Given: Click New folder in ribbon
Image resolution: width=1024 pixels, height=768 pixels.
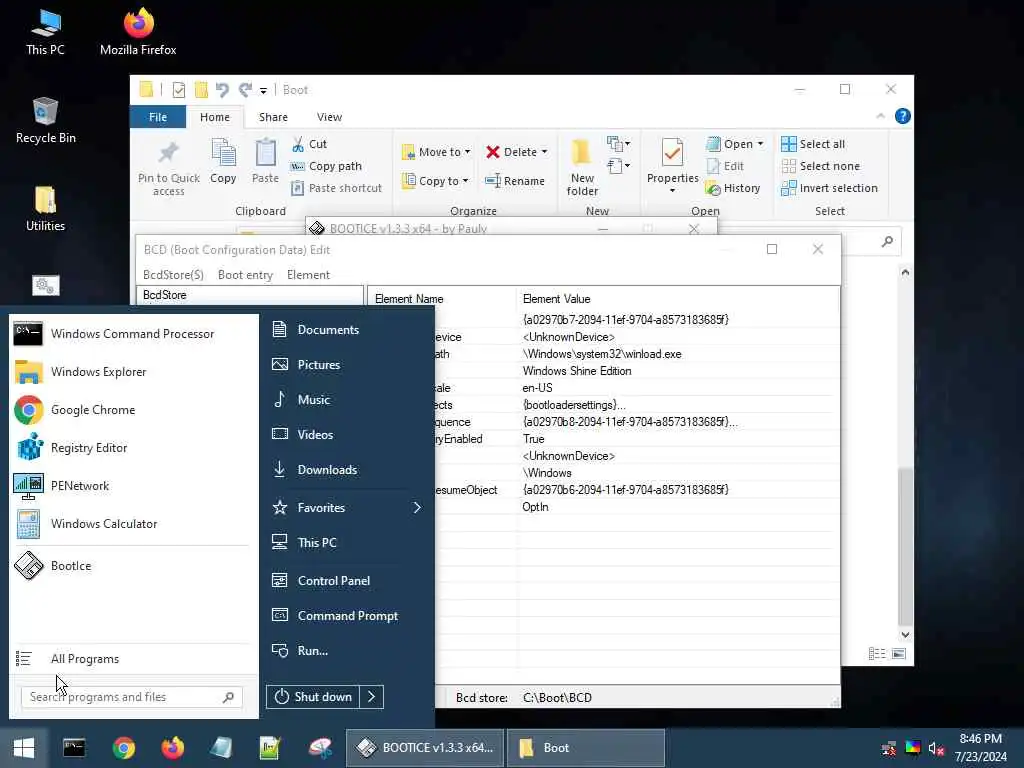Looking at the screenshot, I should coord(582,167).
